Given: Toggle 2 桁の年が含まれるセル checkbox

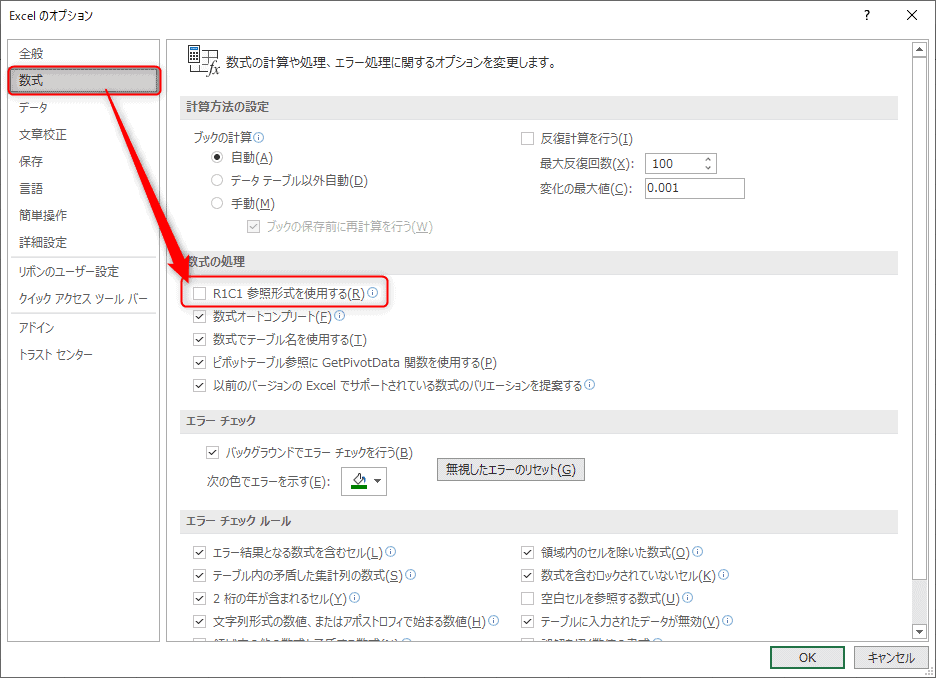Looking at the screenshot, I should click(x=199, y=599).
